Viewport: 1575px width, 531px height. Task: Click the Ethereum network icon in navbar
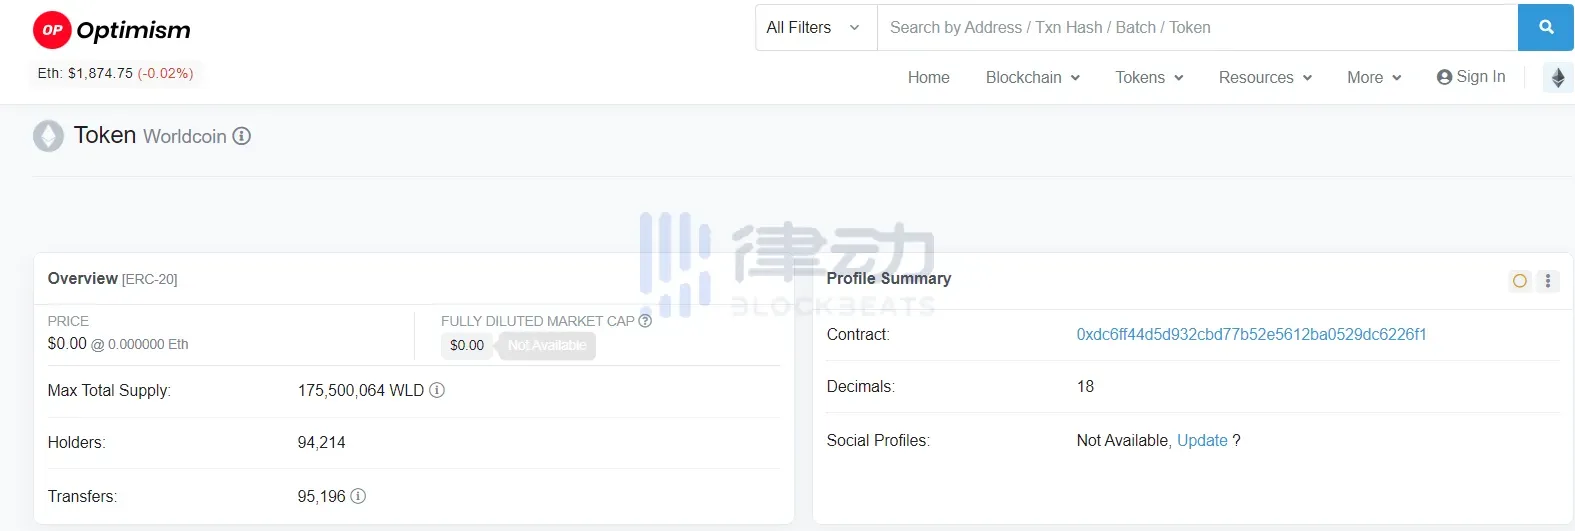coord(1557,77)
